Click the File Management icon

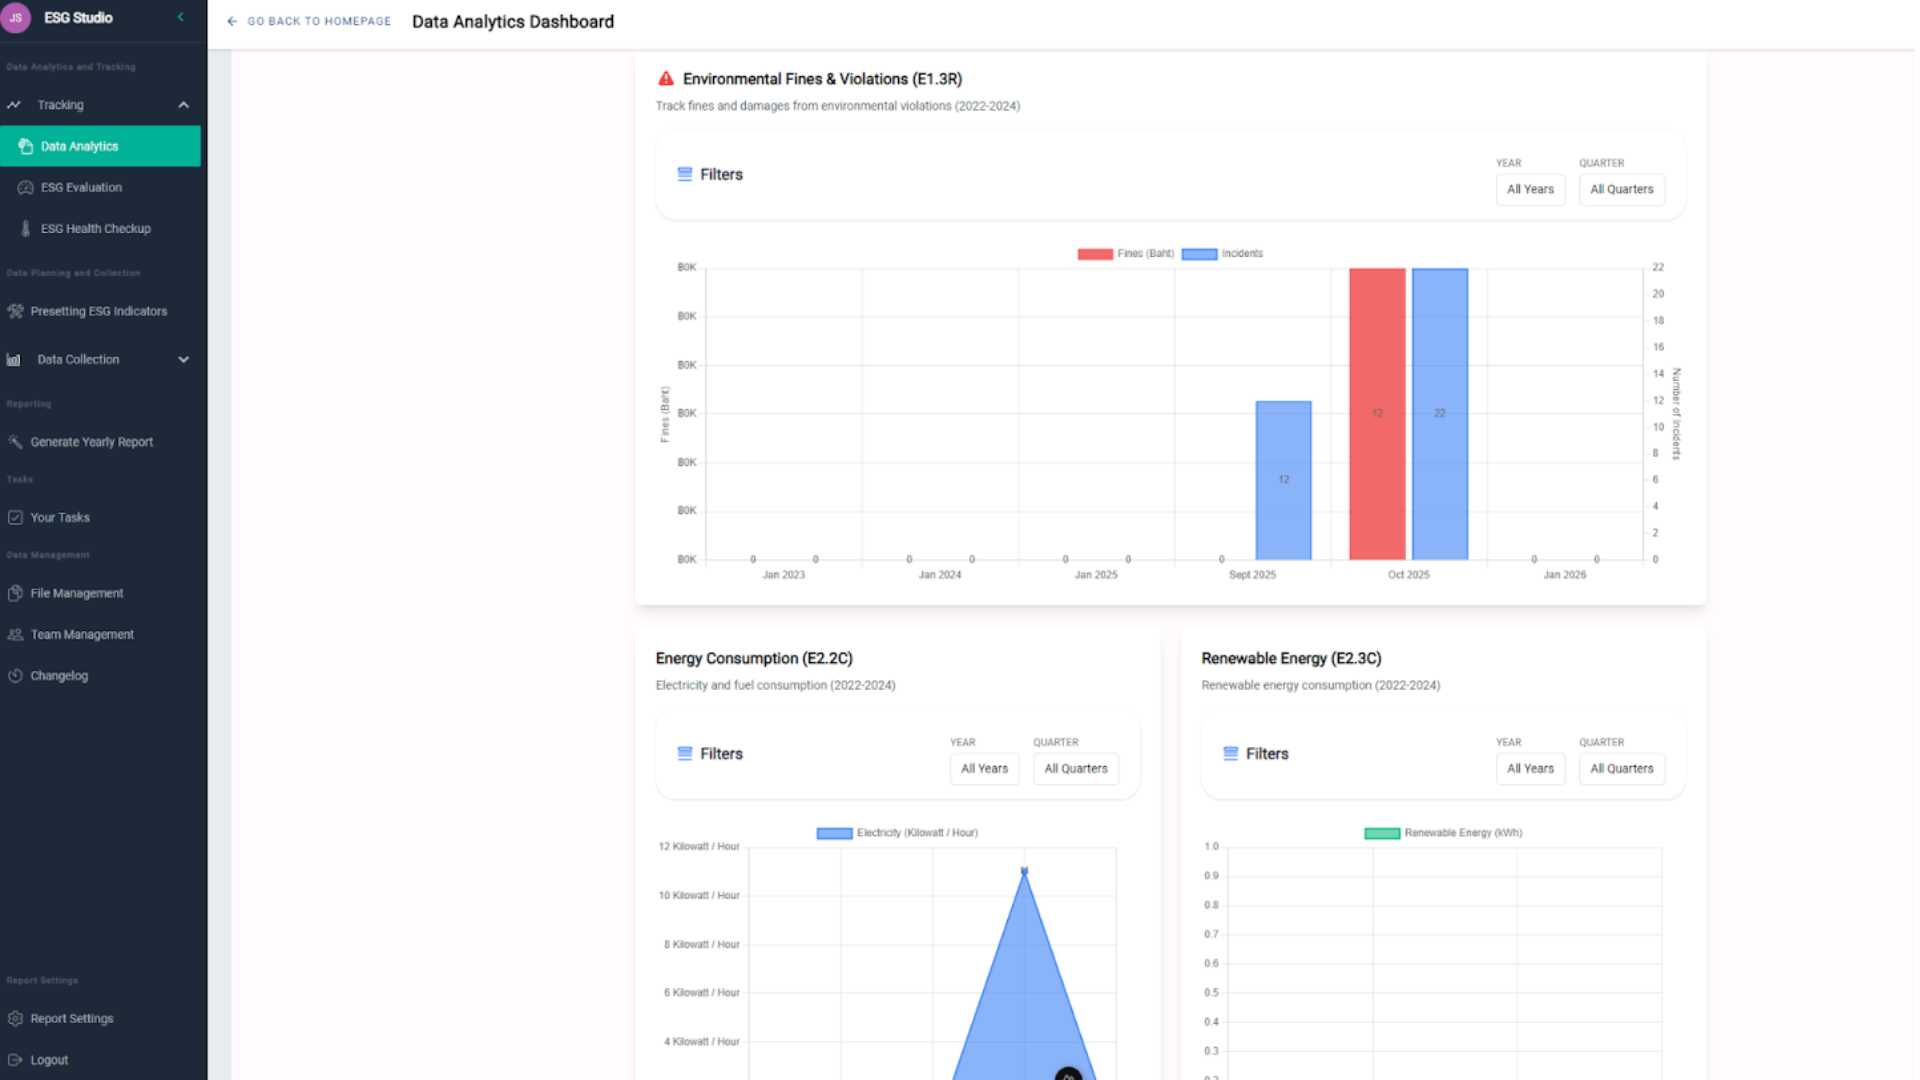coord(15,593)
